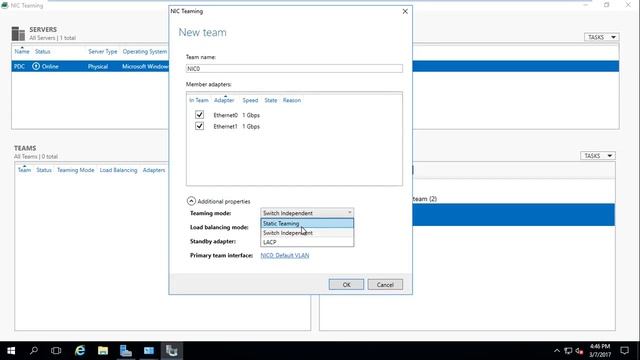This screenshot has height=360, width=640.
Task: Confirm the new team with OK
Action: [x=346, y=284]
